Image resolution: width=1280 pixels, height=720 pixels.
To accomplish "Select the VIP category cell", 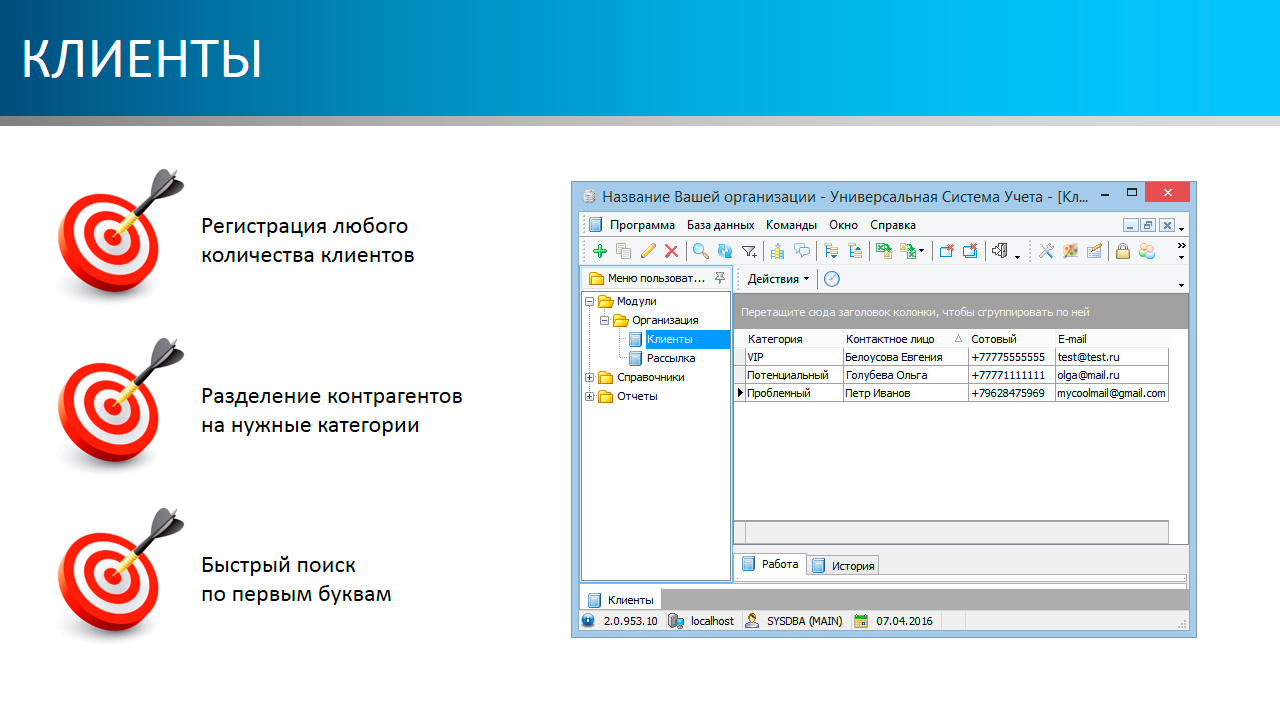I will [x=793, y=357].
